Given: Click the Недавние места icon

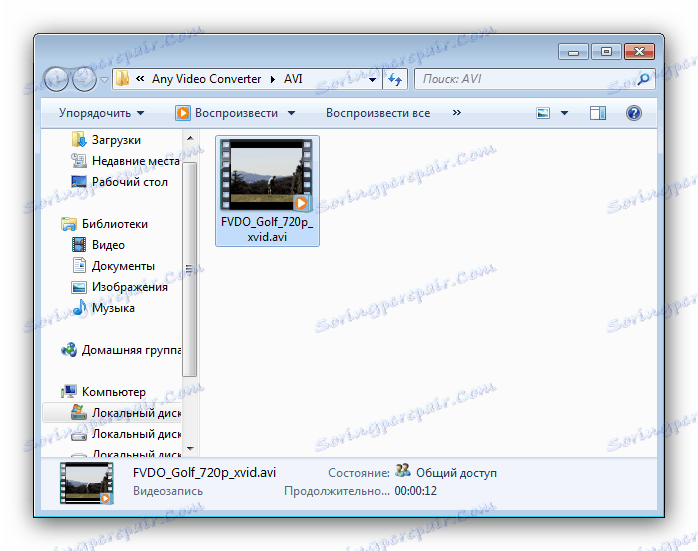Looking at the screenshot, I should (79, 160).
